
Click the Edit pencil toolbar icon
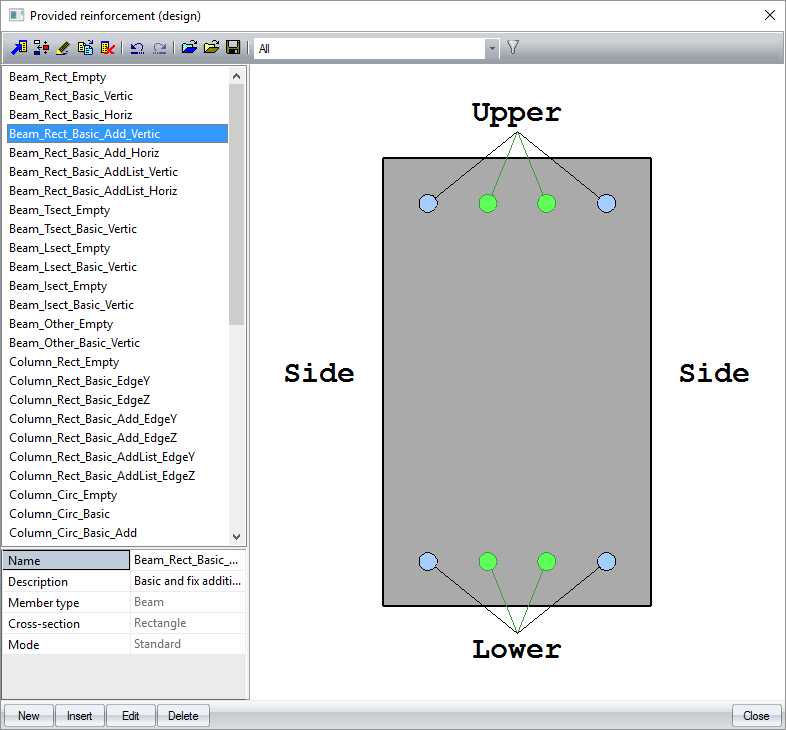point(63,48)
